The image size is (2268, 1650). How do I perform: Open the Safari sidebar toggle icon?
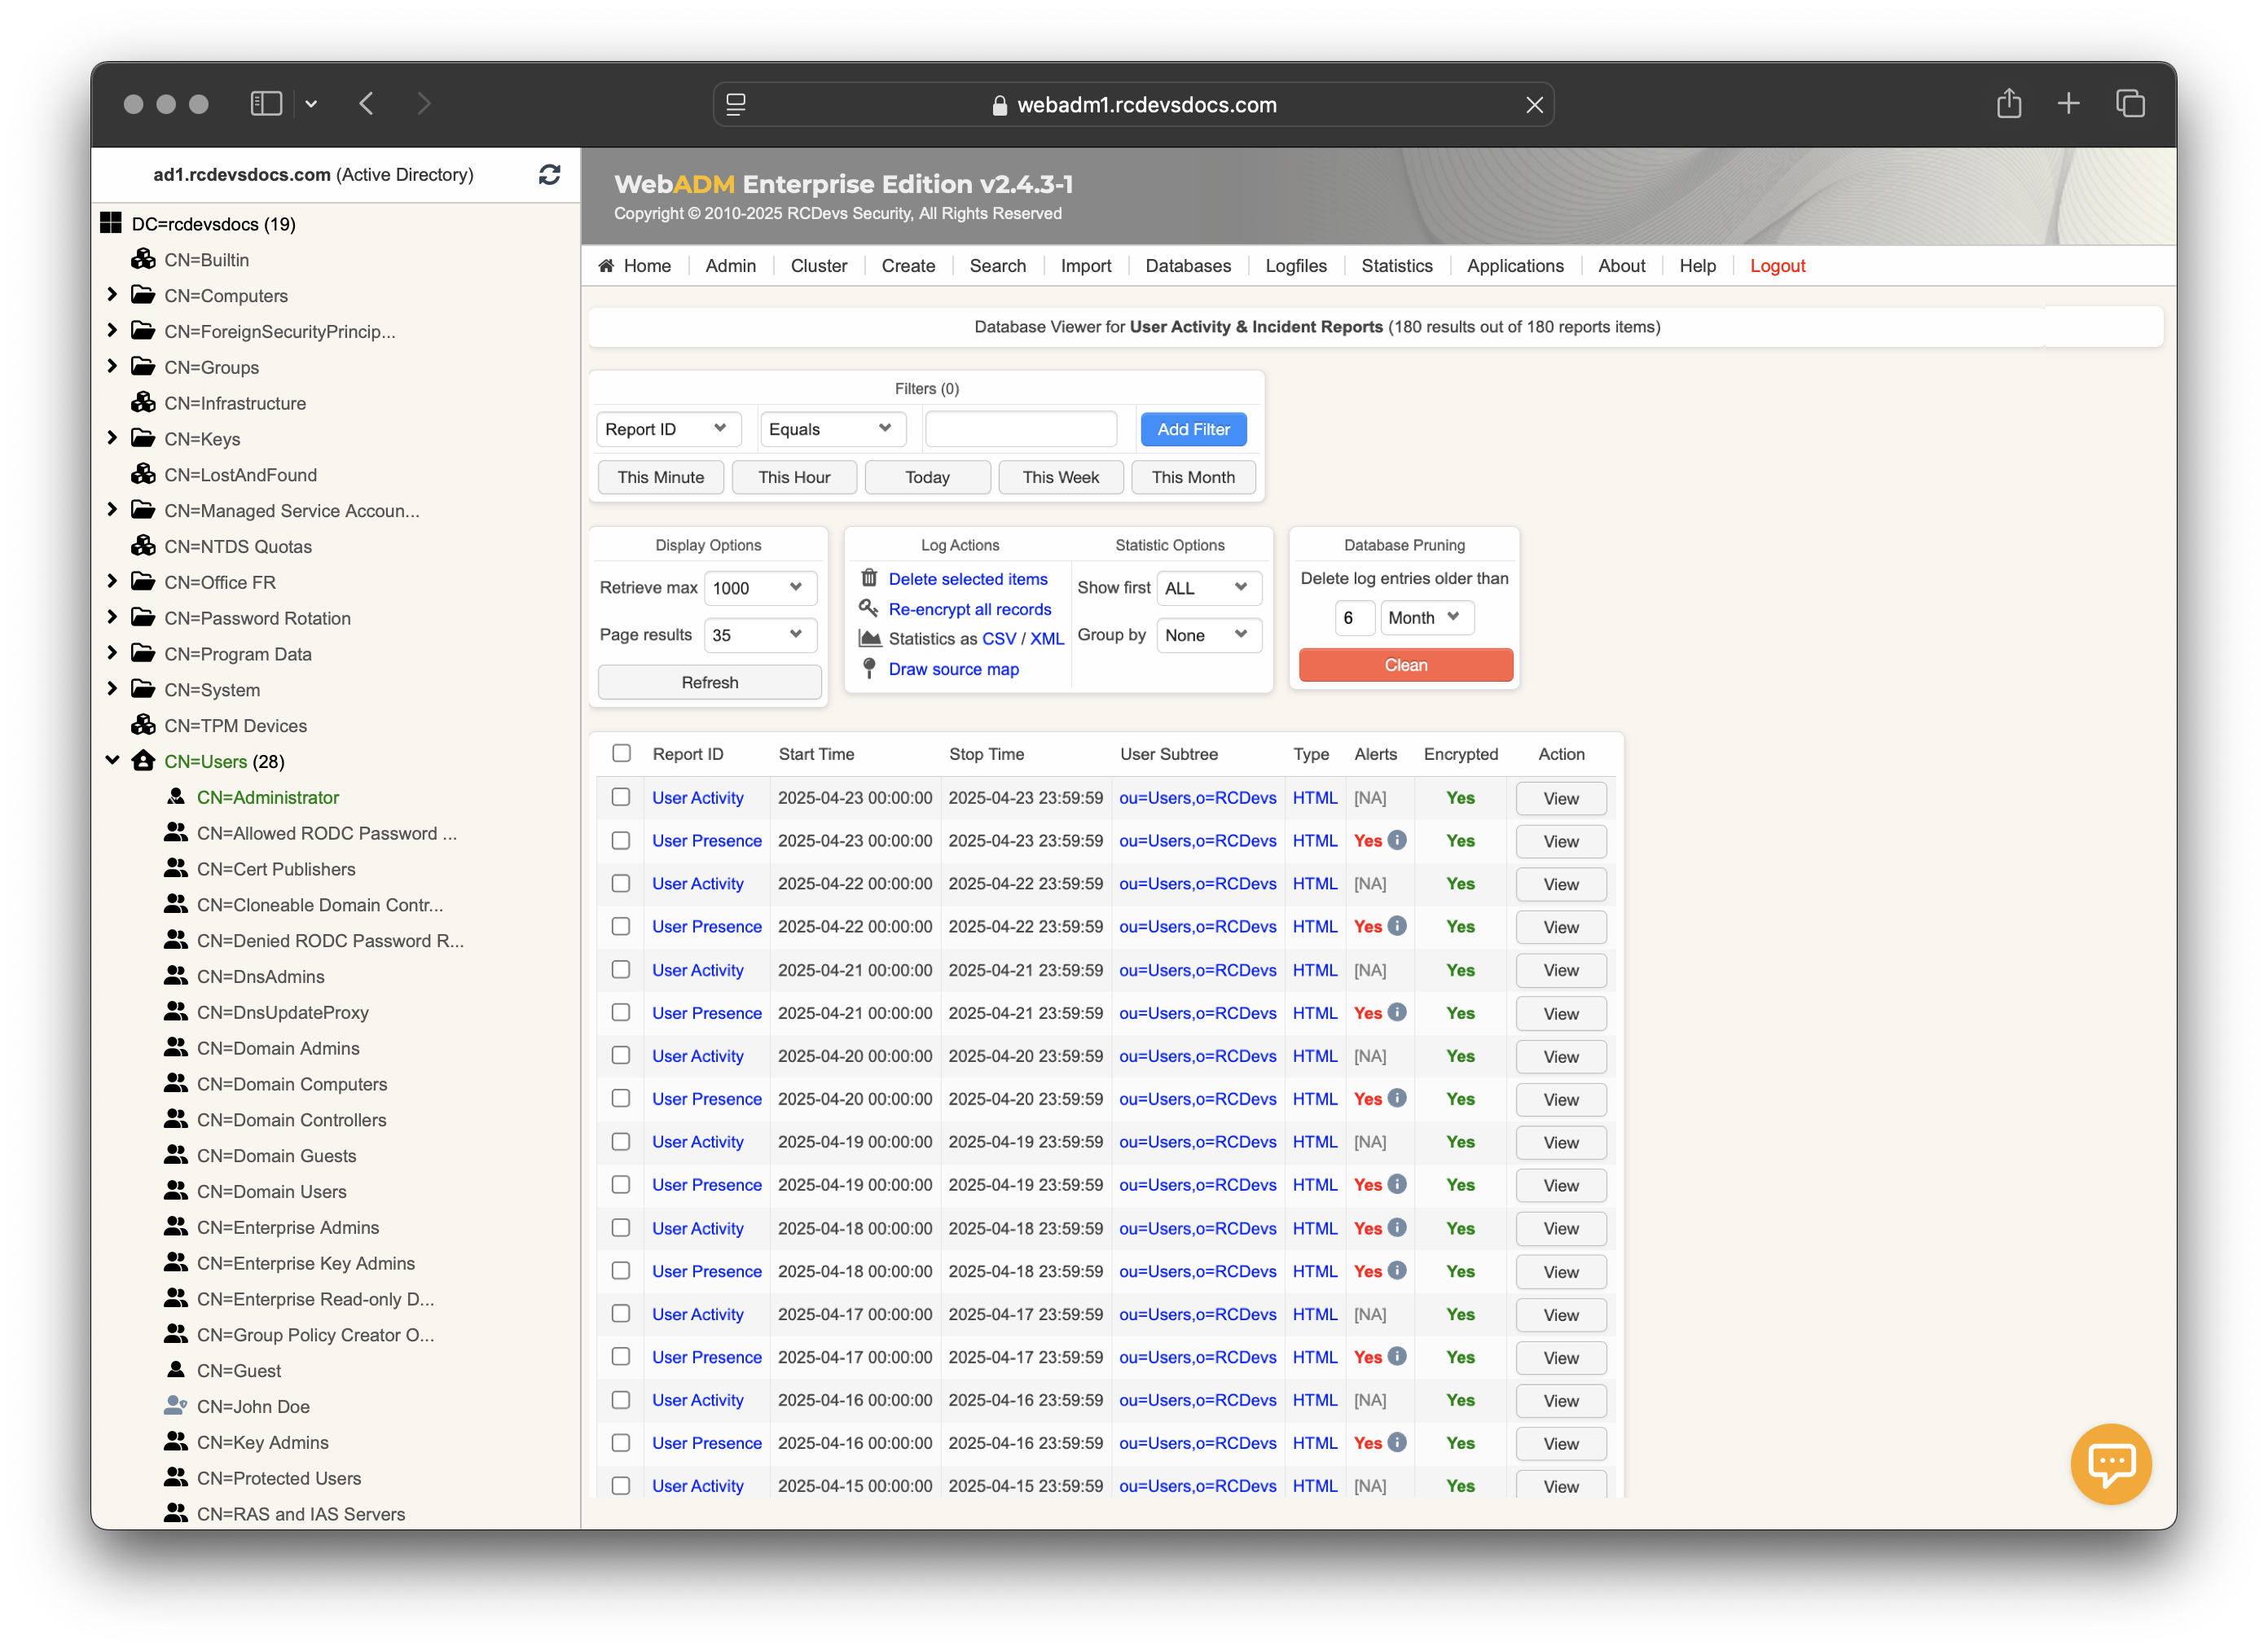[266, 104]
